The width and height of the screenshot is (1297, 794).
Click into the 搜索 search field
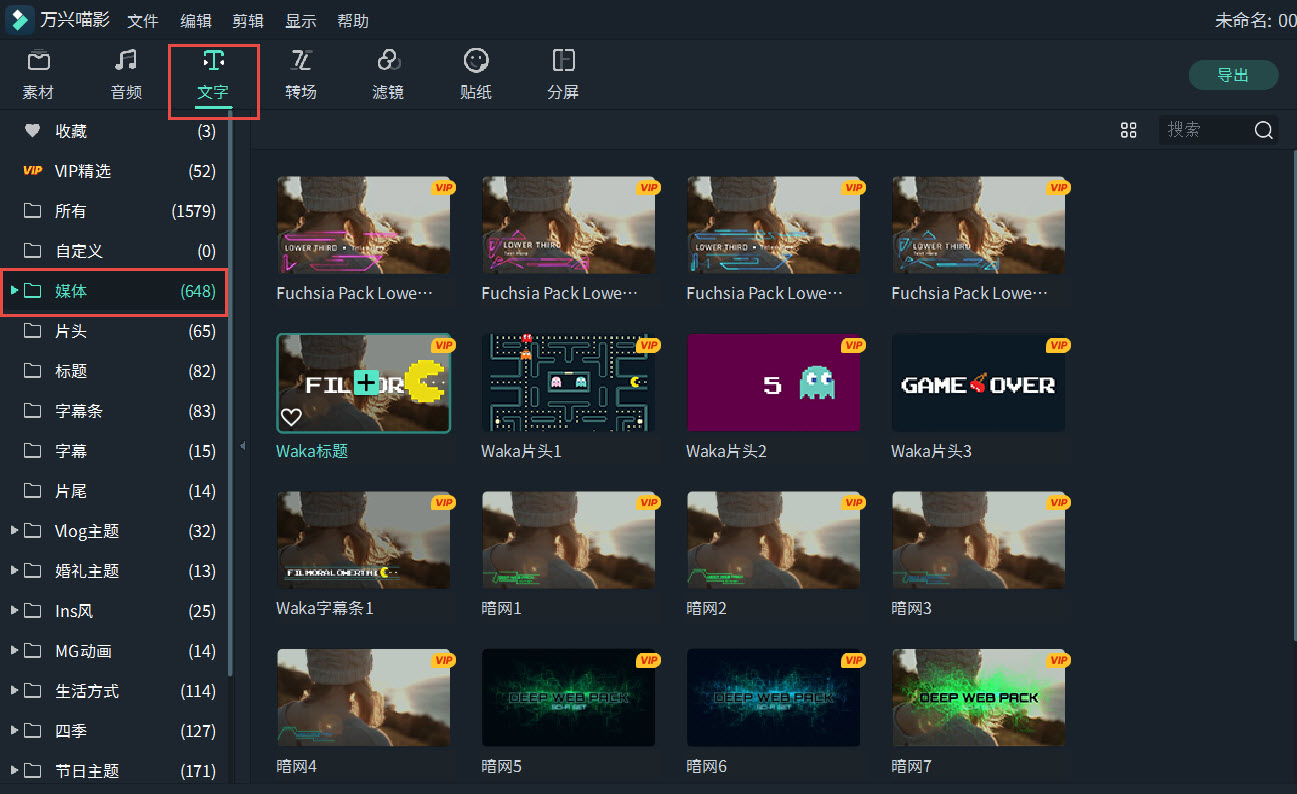pyautogui.click(x=1205, y=130)
